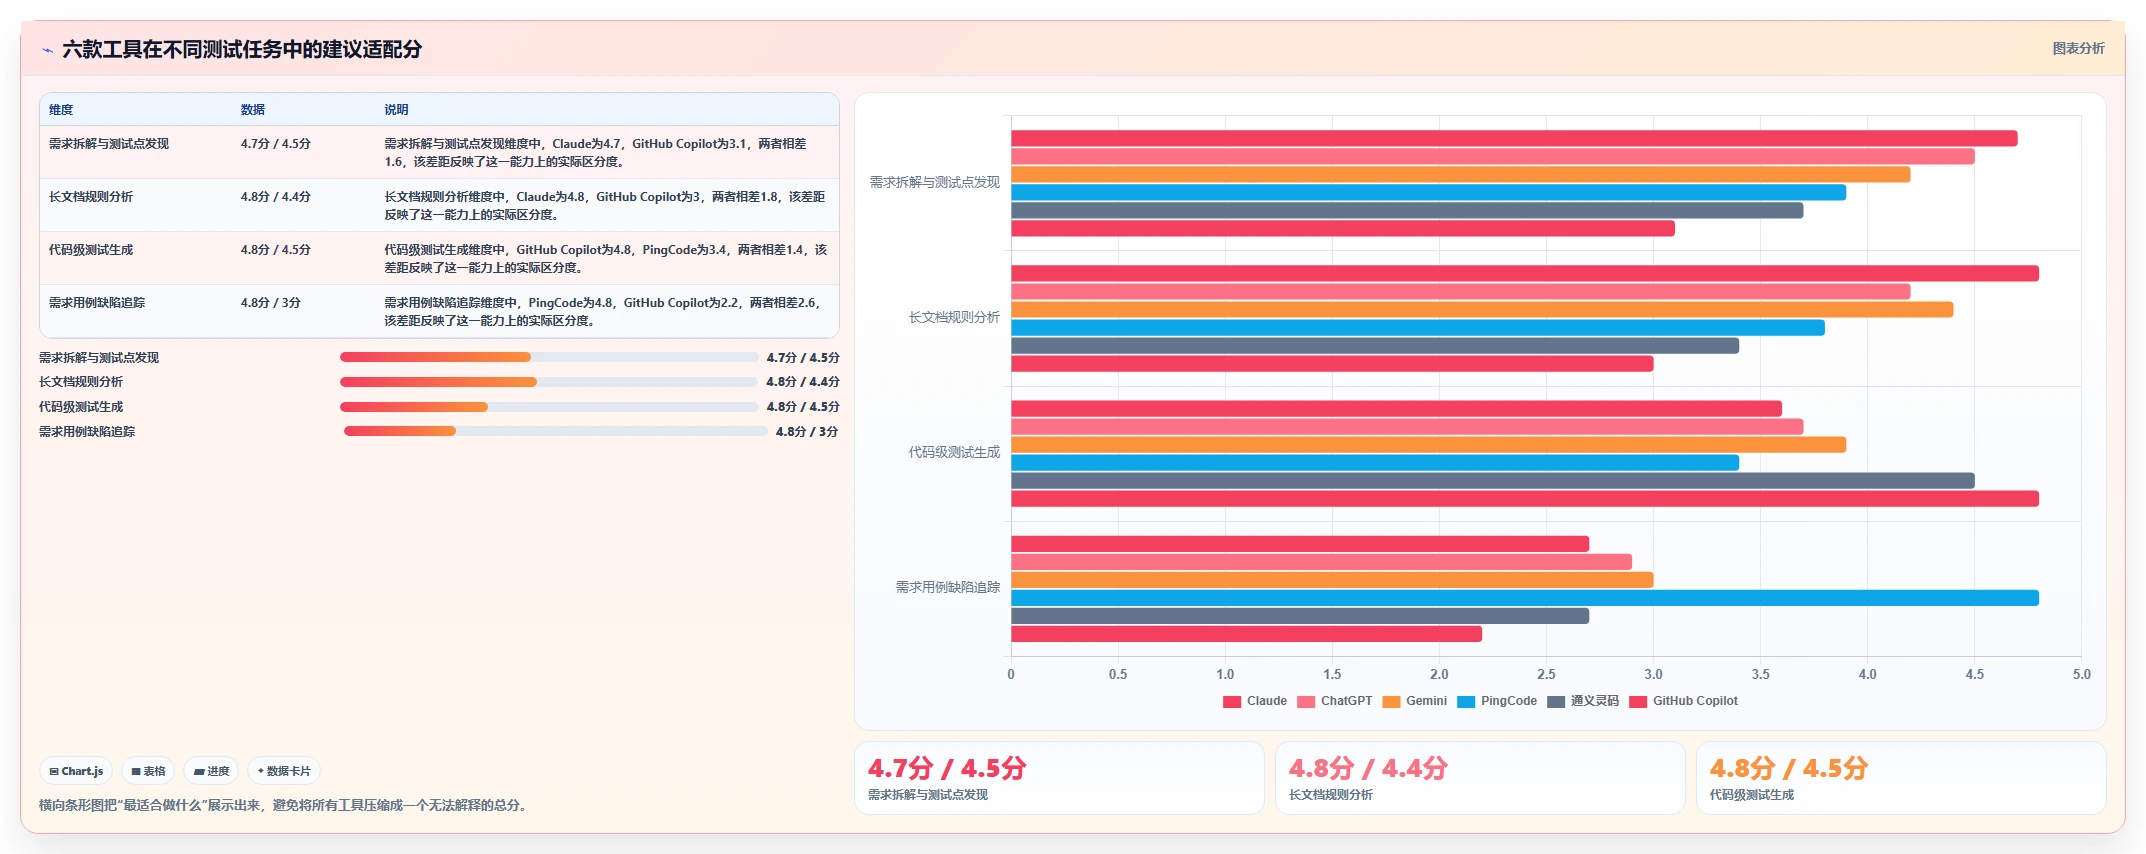Image resolution: width=2146 pixels, height=854 pixels.
Task: Click the 数据 column header
Action: tap(253, 110)
